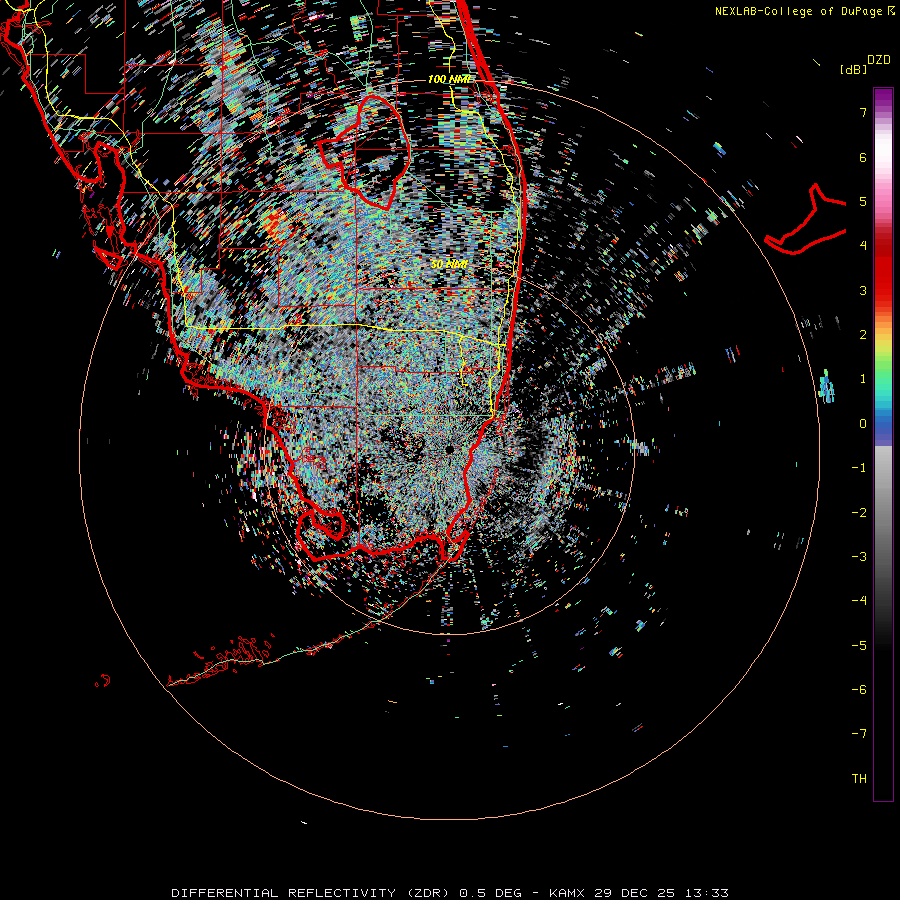Click the 100 NMI range ring label
Screen dimensions: 900x900
449,79
